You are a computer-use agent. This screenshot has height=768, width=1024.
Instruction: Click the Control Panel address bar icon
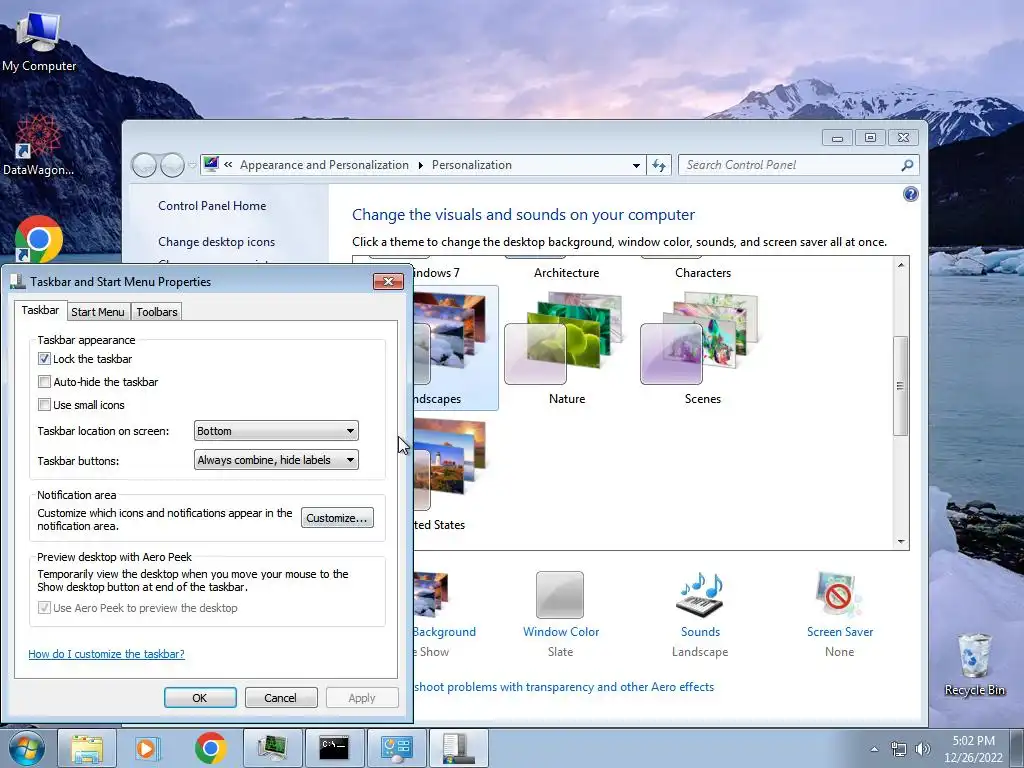coord(211,165)
